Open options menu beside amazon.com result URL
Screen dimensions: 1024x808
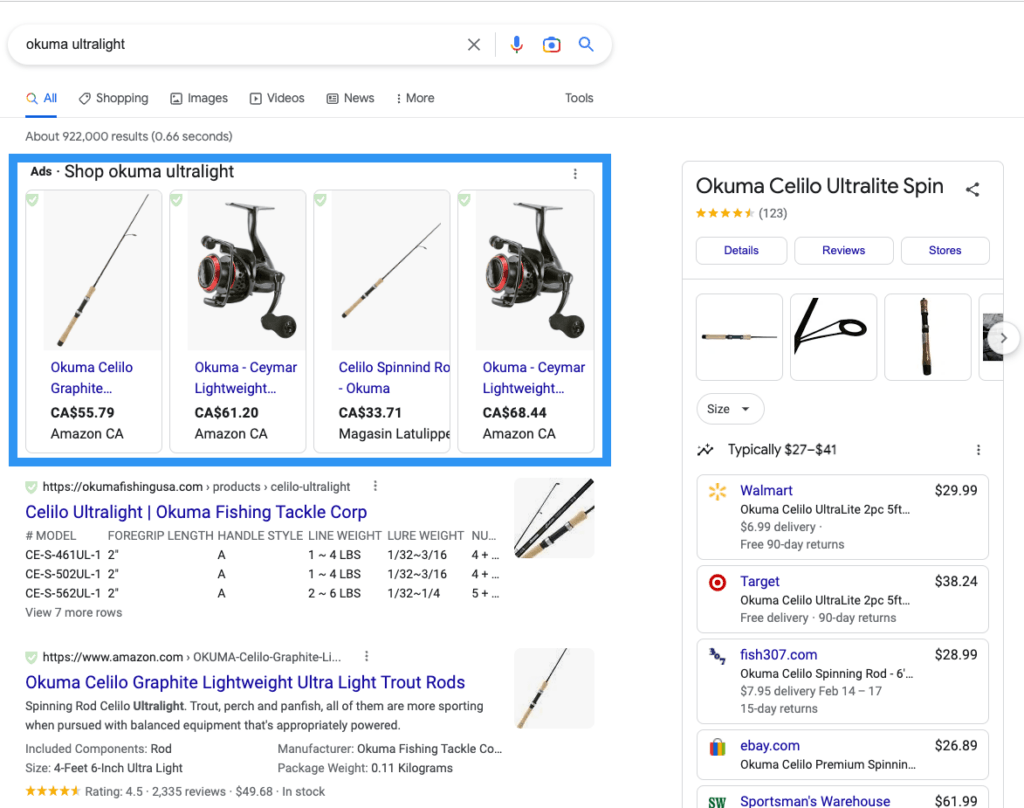click(366, 656)
